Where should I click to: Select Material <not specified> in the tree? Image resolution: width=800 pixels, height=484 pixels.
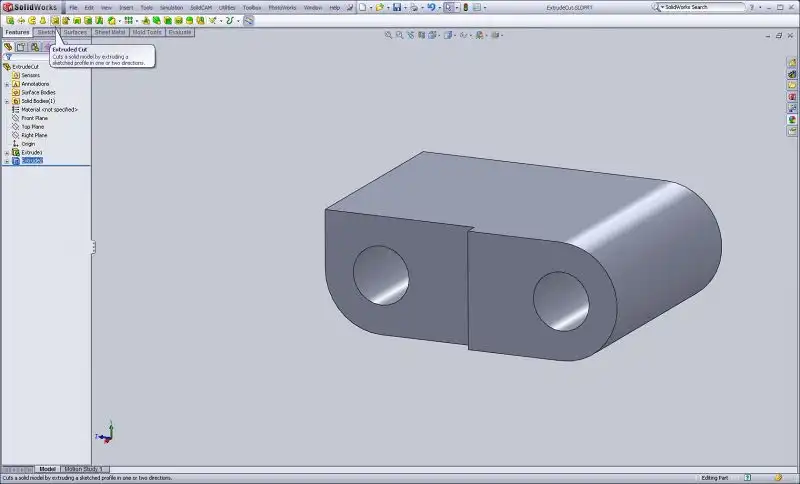(x=49, y=109)
